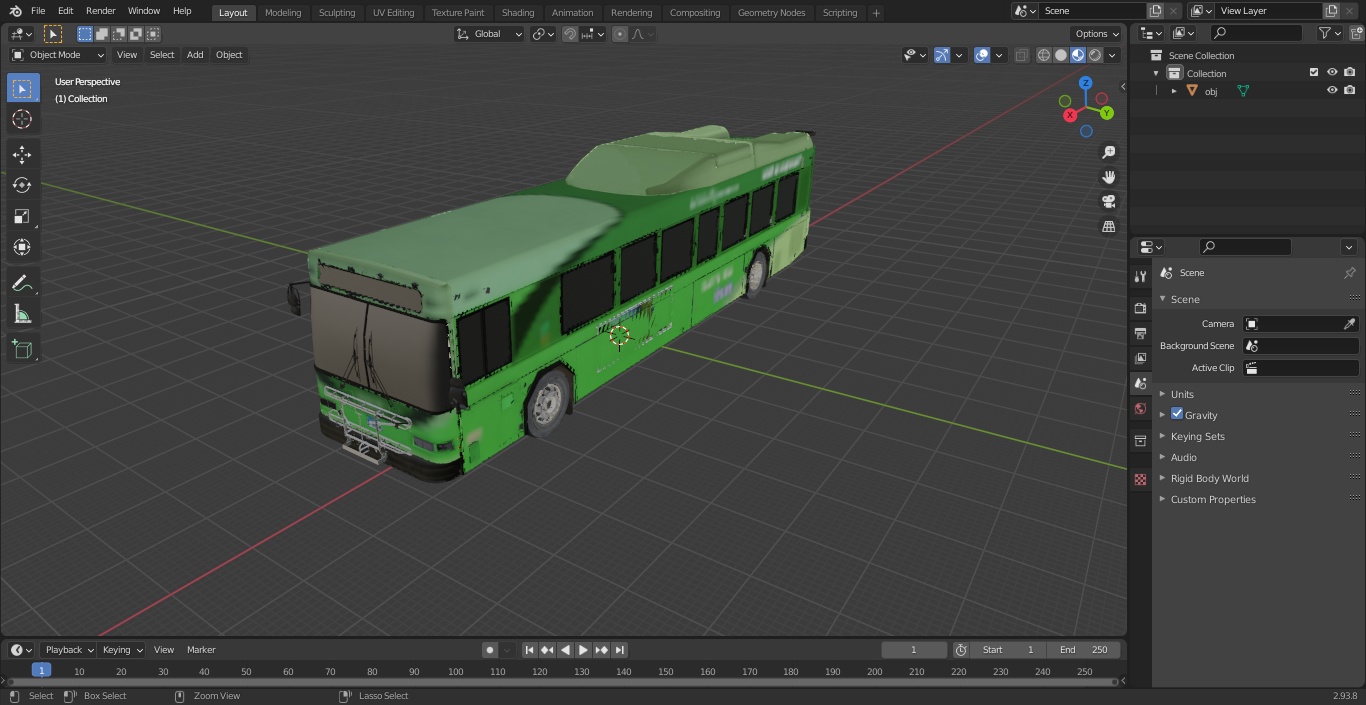Open View Layer properties tab
Viewport: 1366px width, 705px height.
point(1140,358)
